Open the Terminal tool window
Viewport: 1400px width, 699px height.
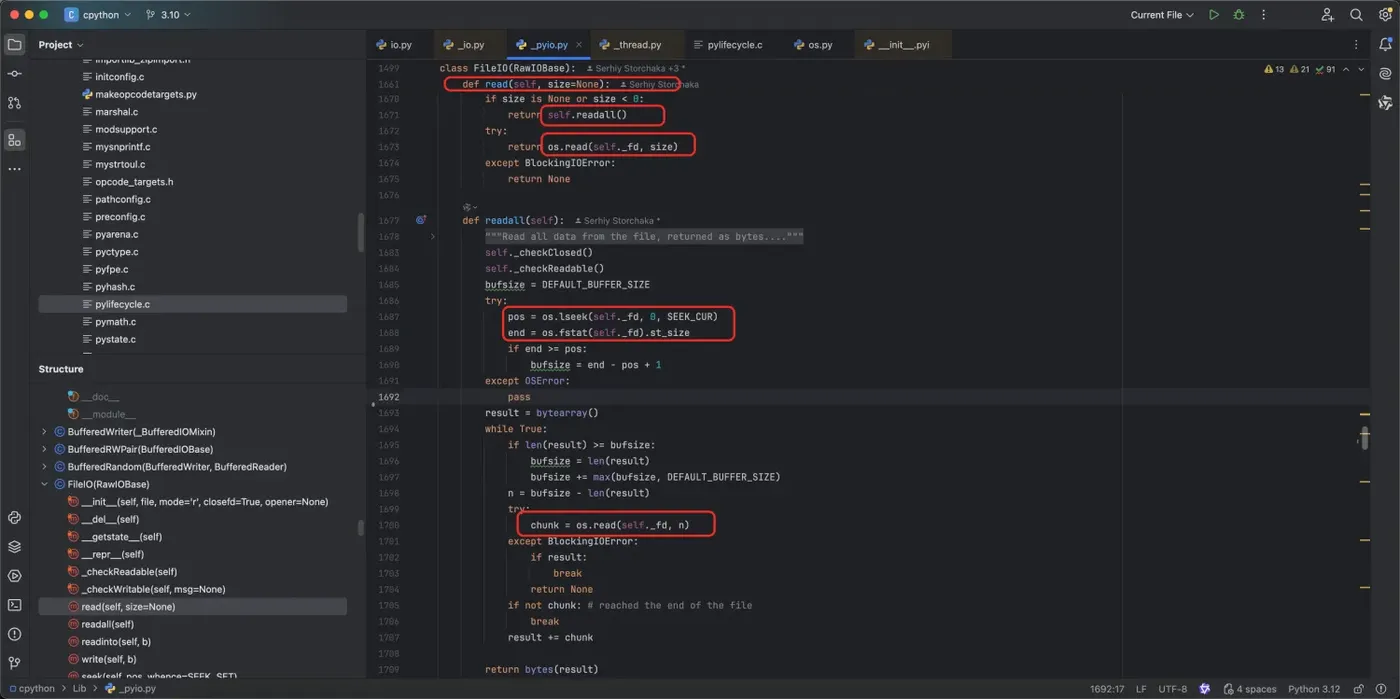(14, 605)
